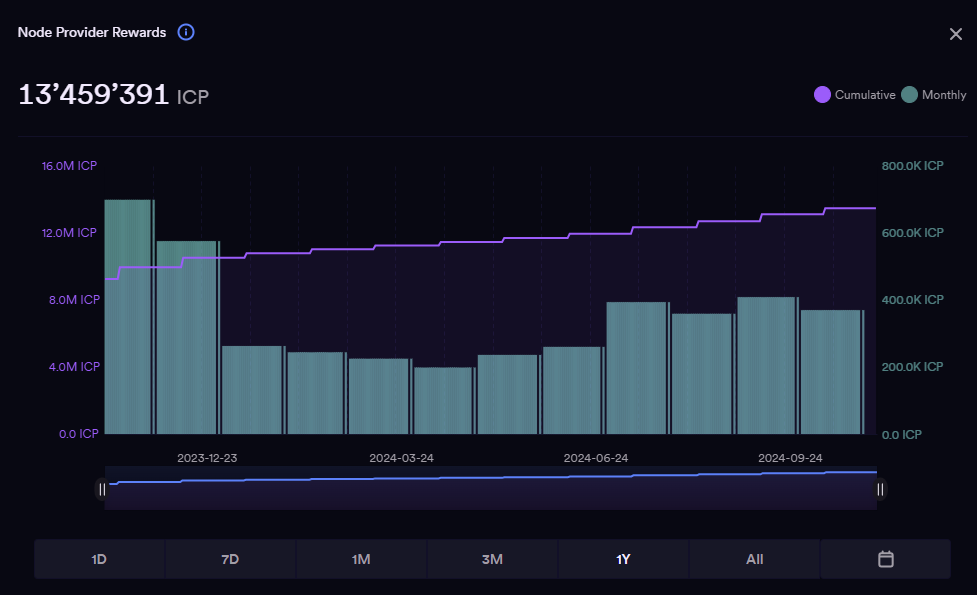Click the right handle of the range slider
The image size is (977, 595).
click(x=880, y=489)
